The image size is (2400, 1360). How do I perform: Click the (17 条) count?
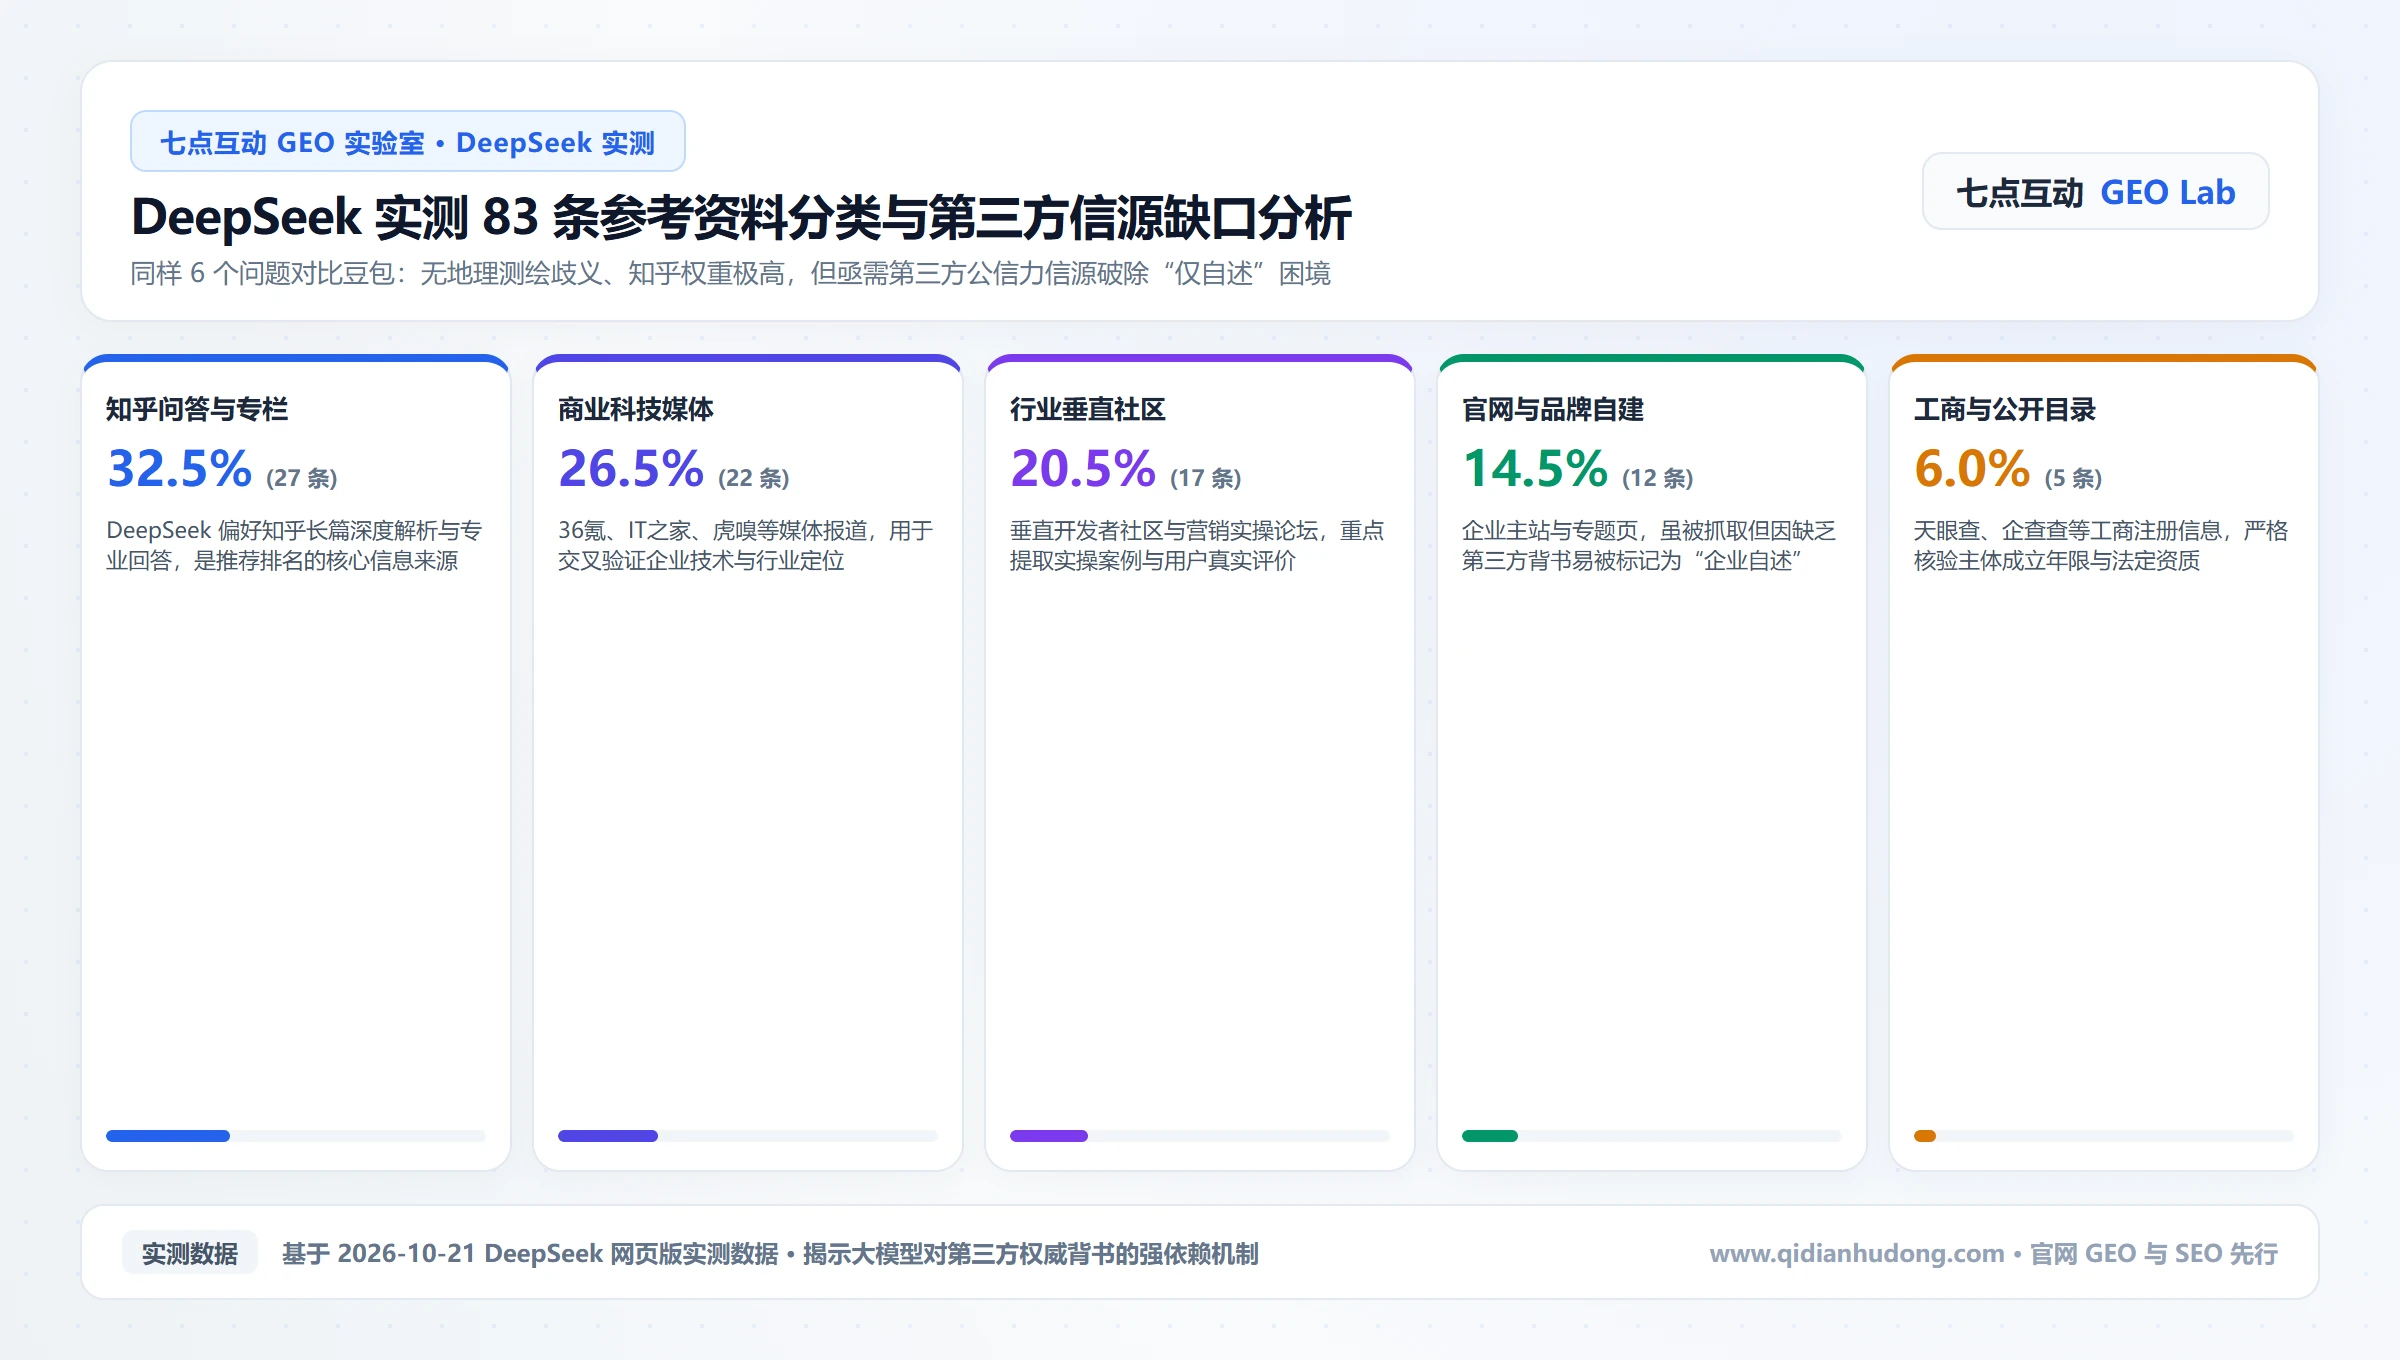(x=1206, y=478)
